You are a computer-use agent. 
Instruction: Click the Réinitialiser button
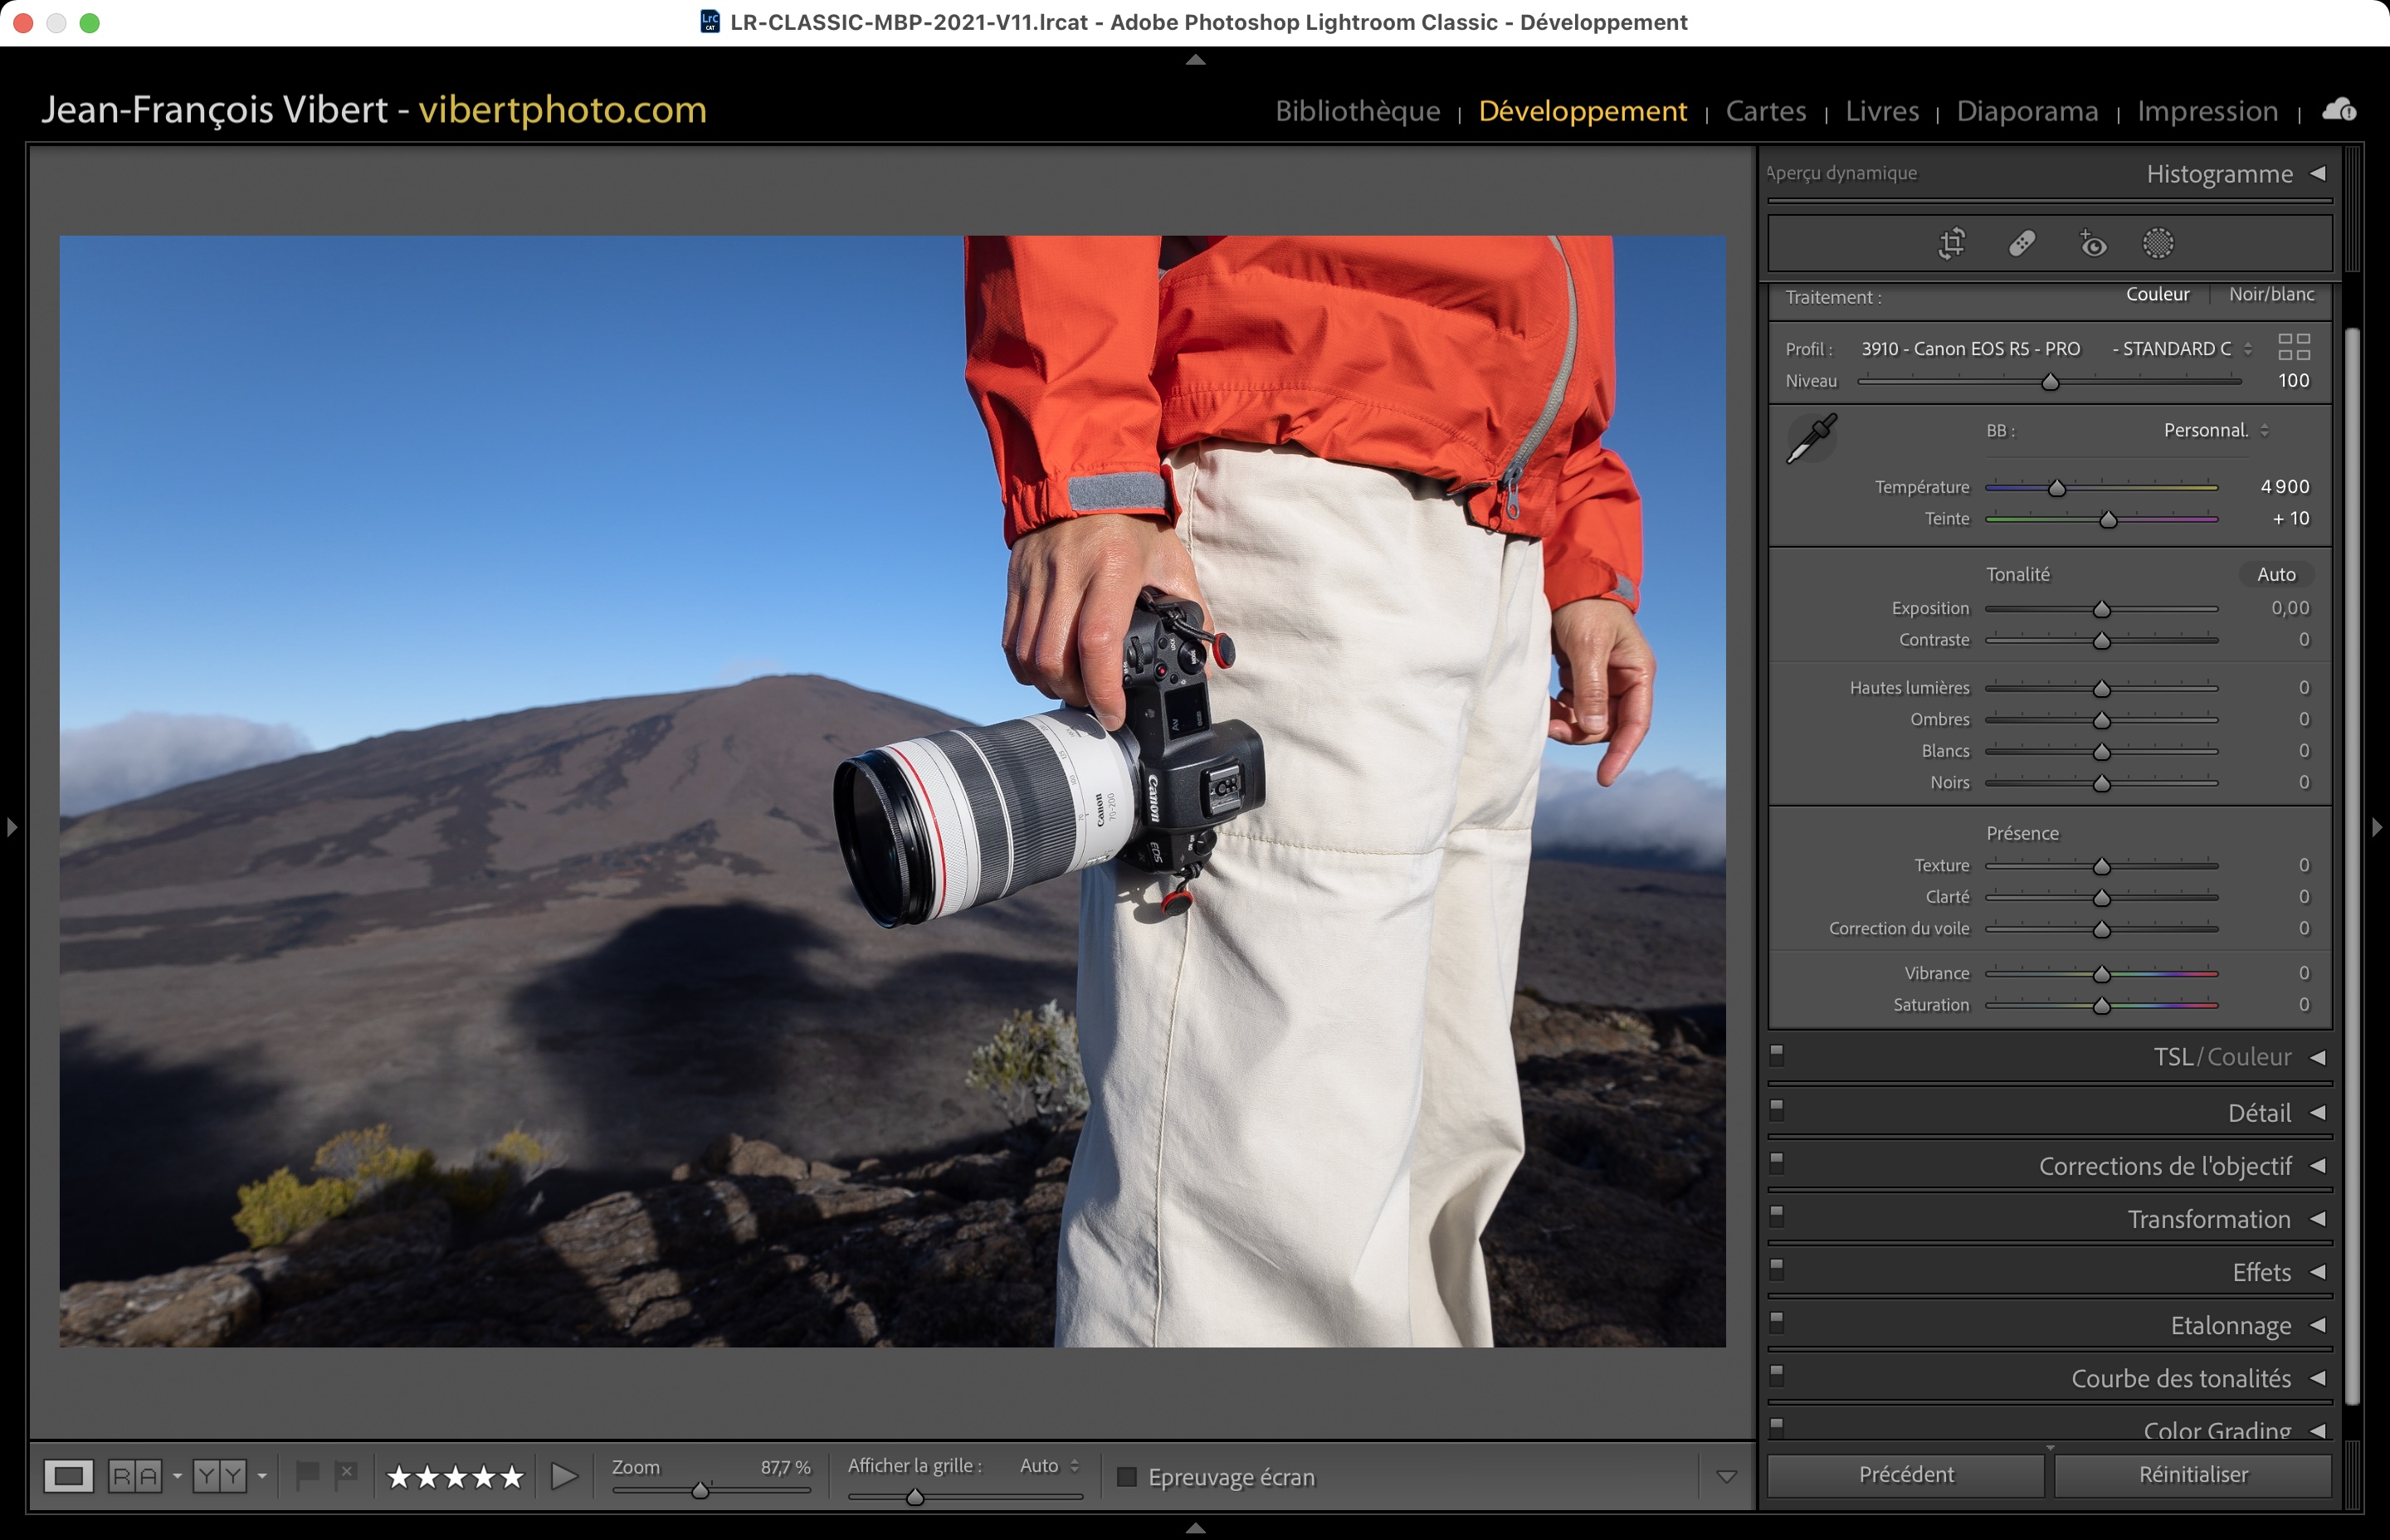2192,1475
